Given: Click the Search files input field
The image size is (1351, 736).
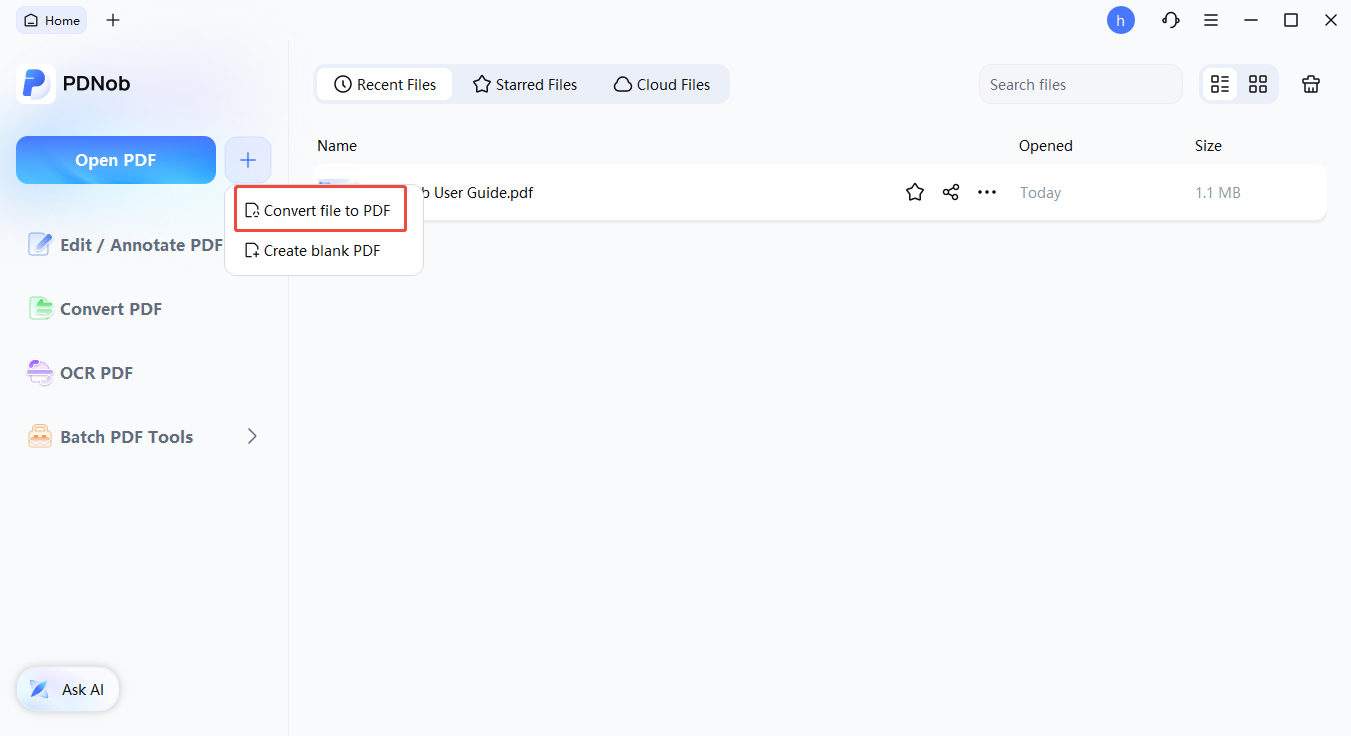Looking at the screenshot, I should tap(1080, 84).
